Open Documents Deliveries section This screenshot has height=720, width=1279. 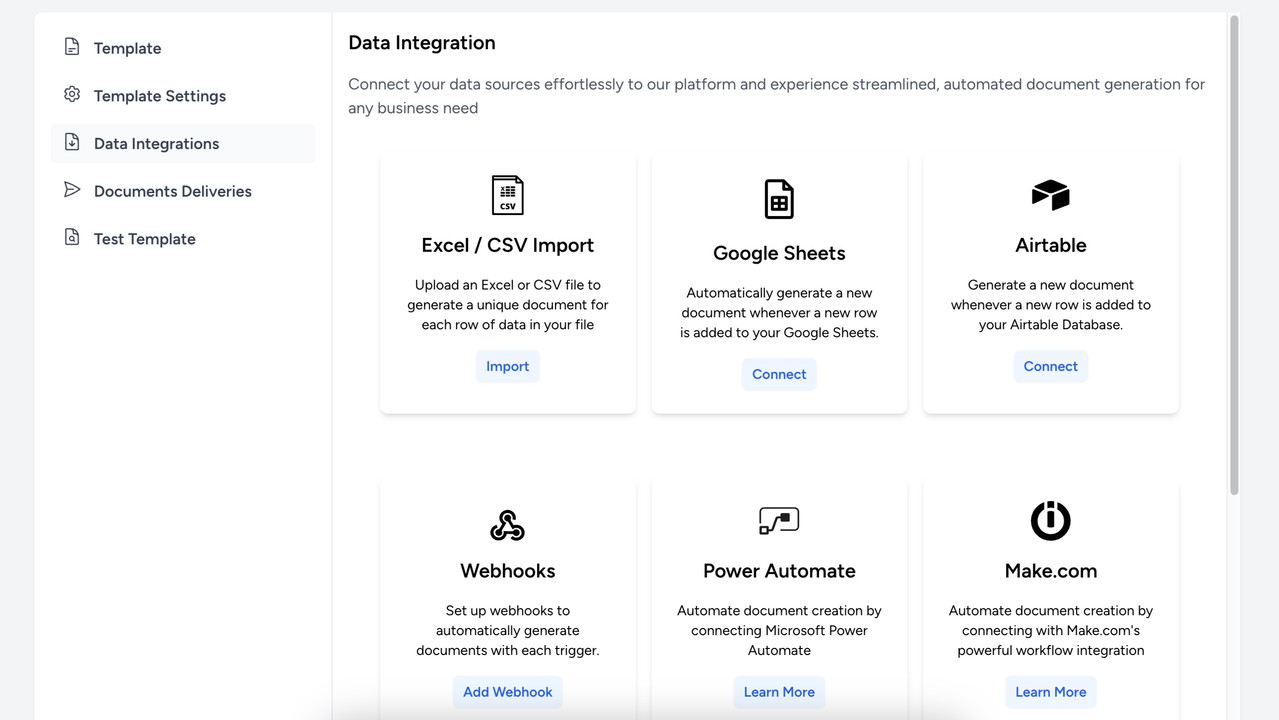click(x=172, y=191)
